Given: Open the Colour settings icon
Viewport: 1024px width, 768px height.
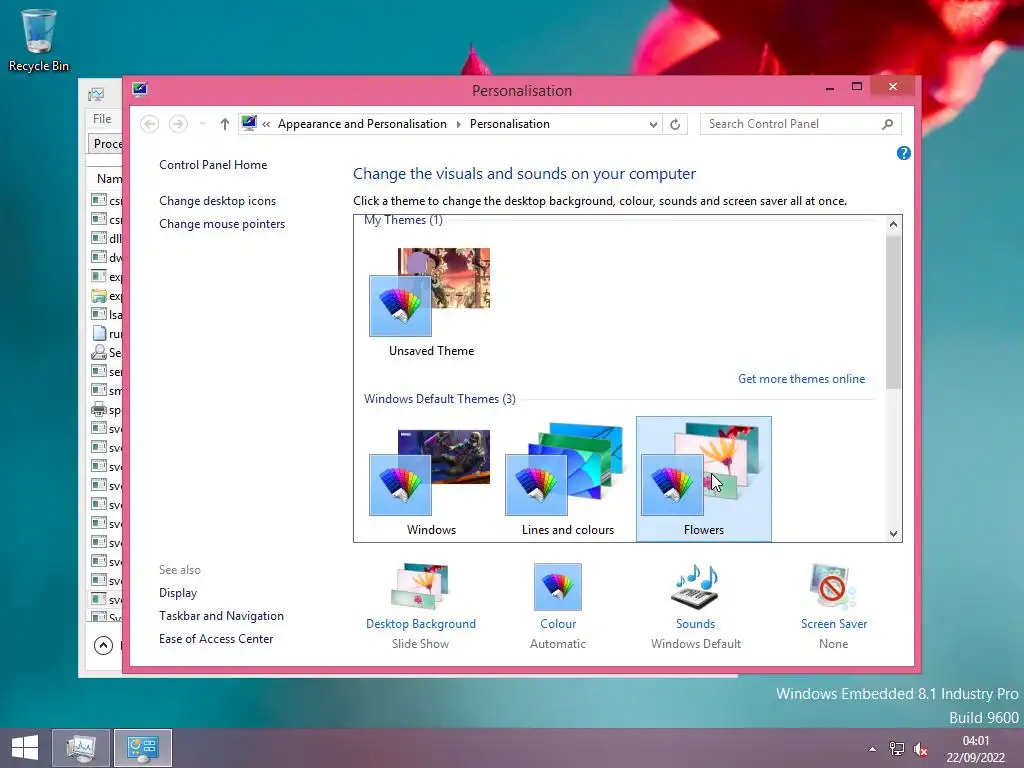Looking at the screenshot, I should click(x=557, y=586).
